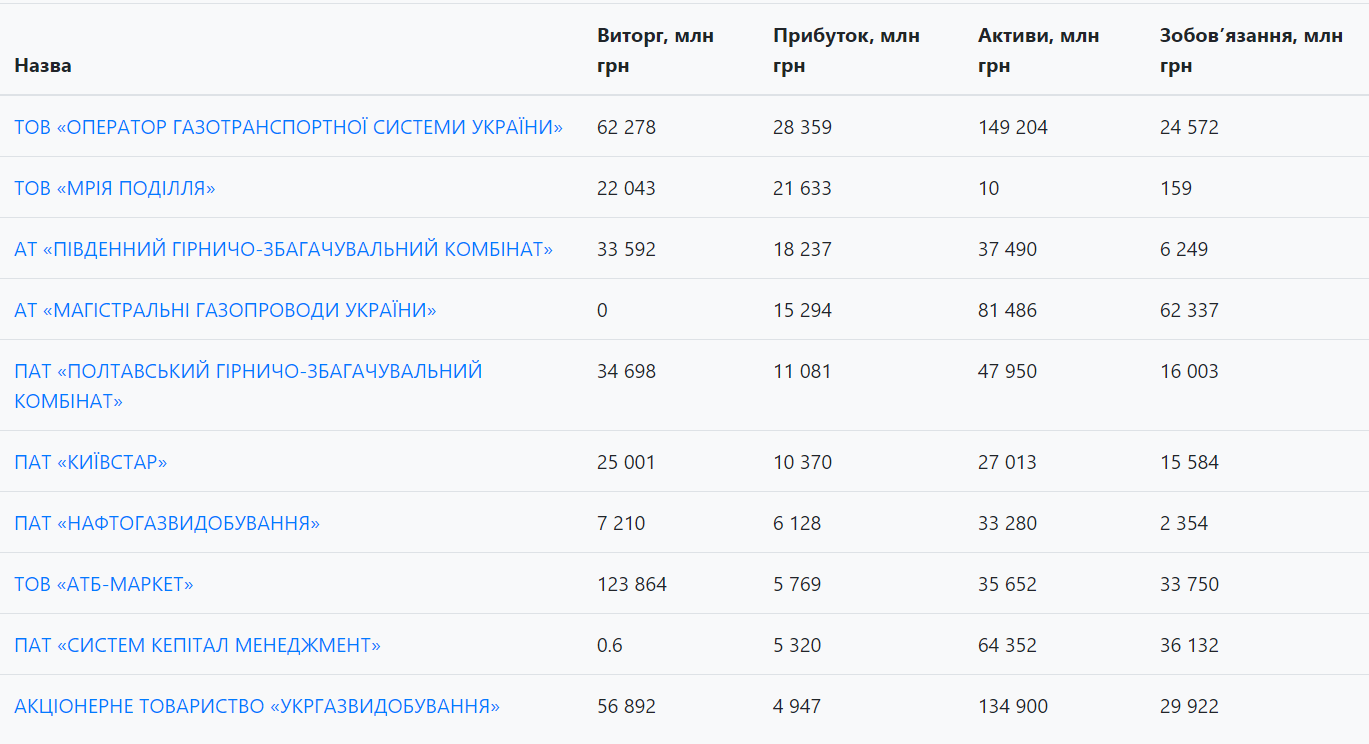This screenshot has width=1369, height=744.
Task: Click the «Активи, млн грн» column header
Action: click(x=1038, y=51)
